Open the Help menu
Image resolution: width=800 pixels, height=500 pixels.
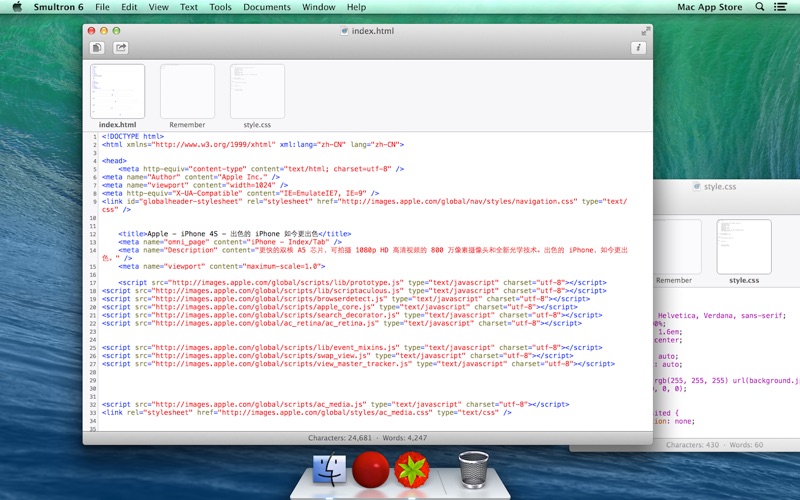point(356,7)
